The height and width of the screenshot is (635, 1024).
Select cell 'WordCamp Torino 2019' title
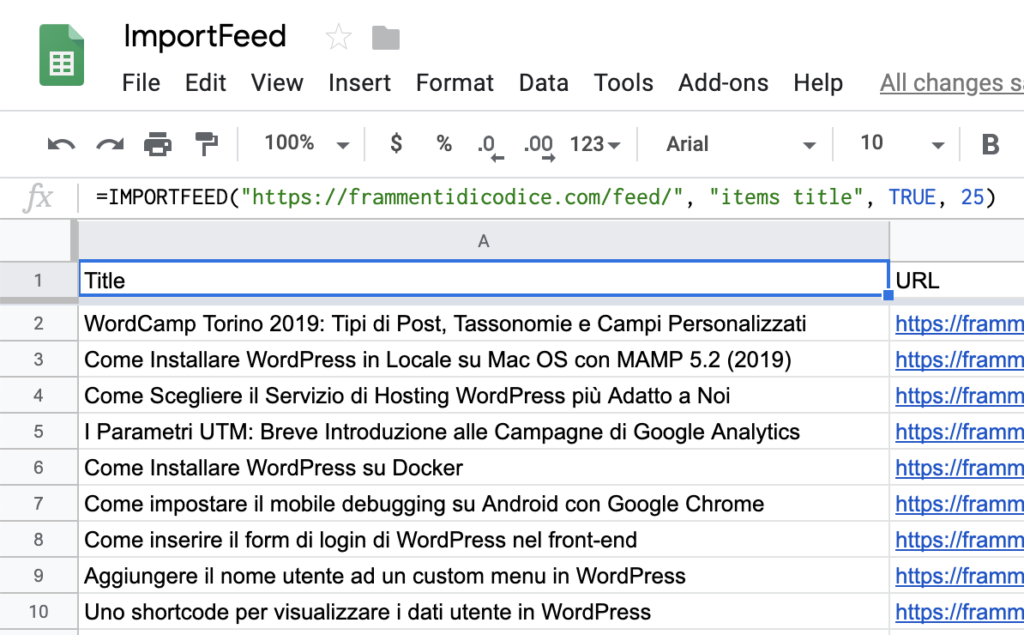(483, 323)
